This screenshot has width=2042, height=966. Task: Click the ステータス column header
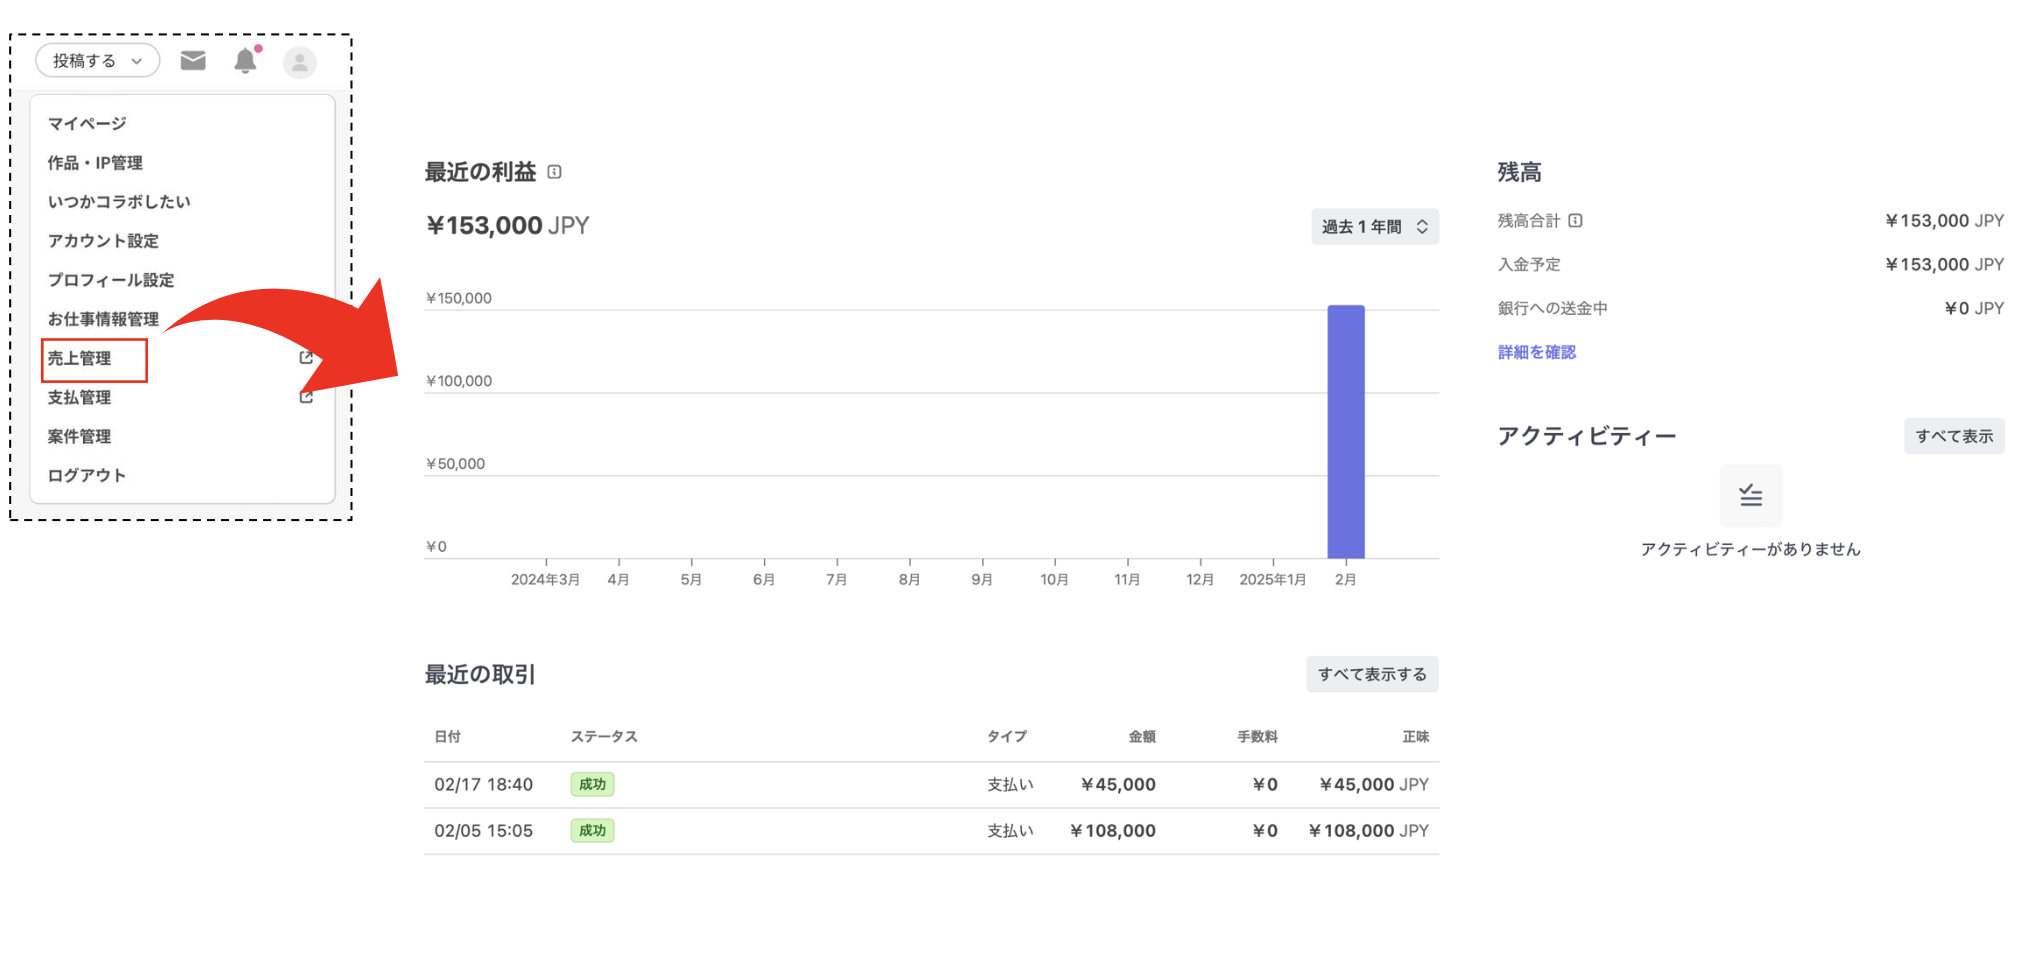tap(604, 736)
